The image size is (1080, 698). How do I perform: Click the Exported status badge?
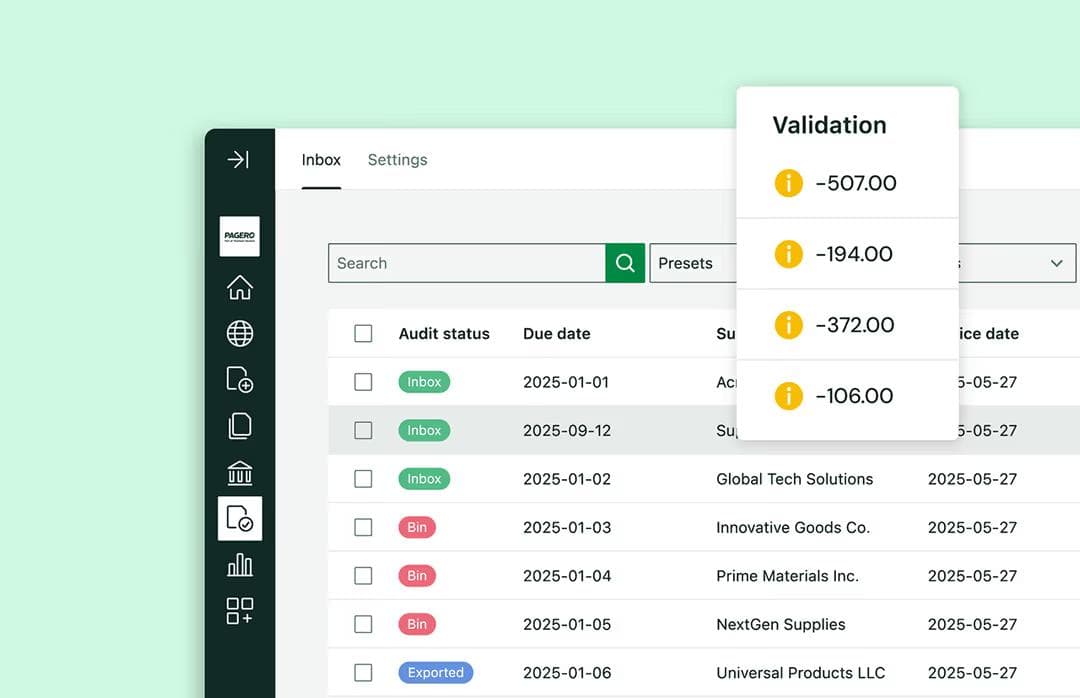coord(435,673)
